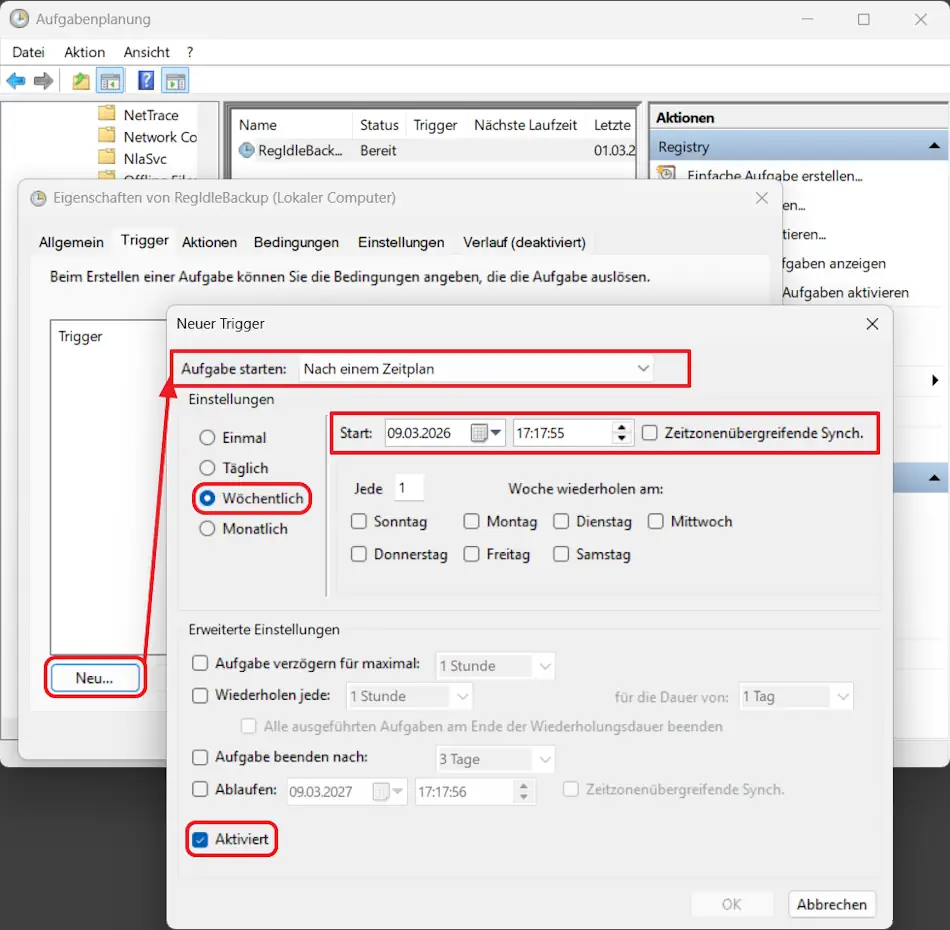Click the back navigation arrow
Screen dimensions: 950x930
pos(14,80)
